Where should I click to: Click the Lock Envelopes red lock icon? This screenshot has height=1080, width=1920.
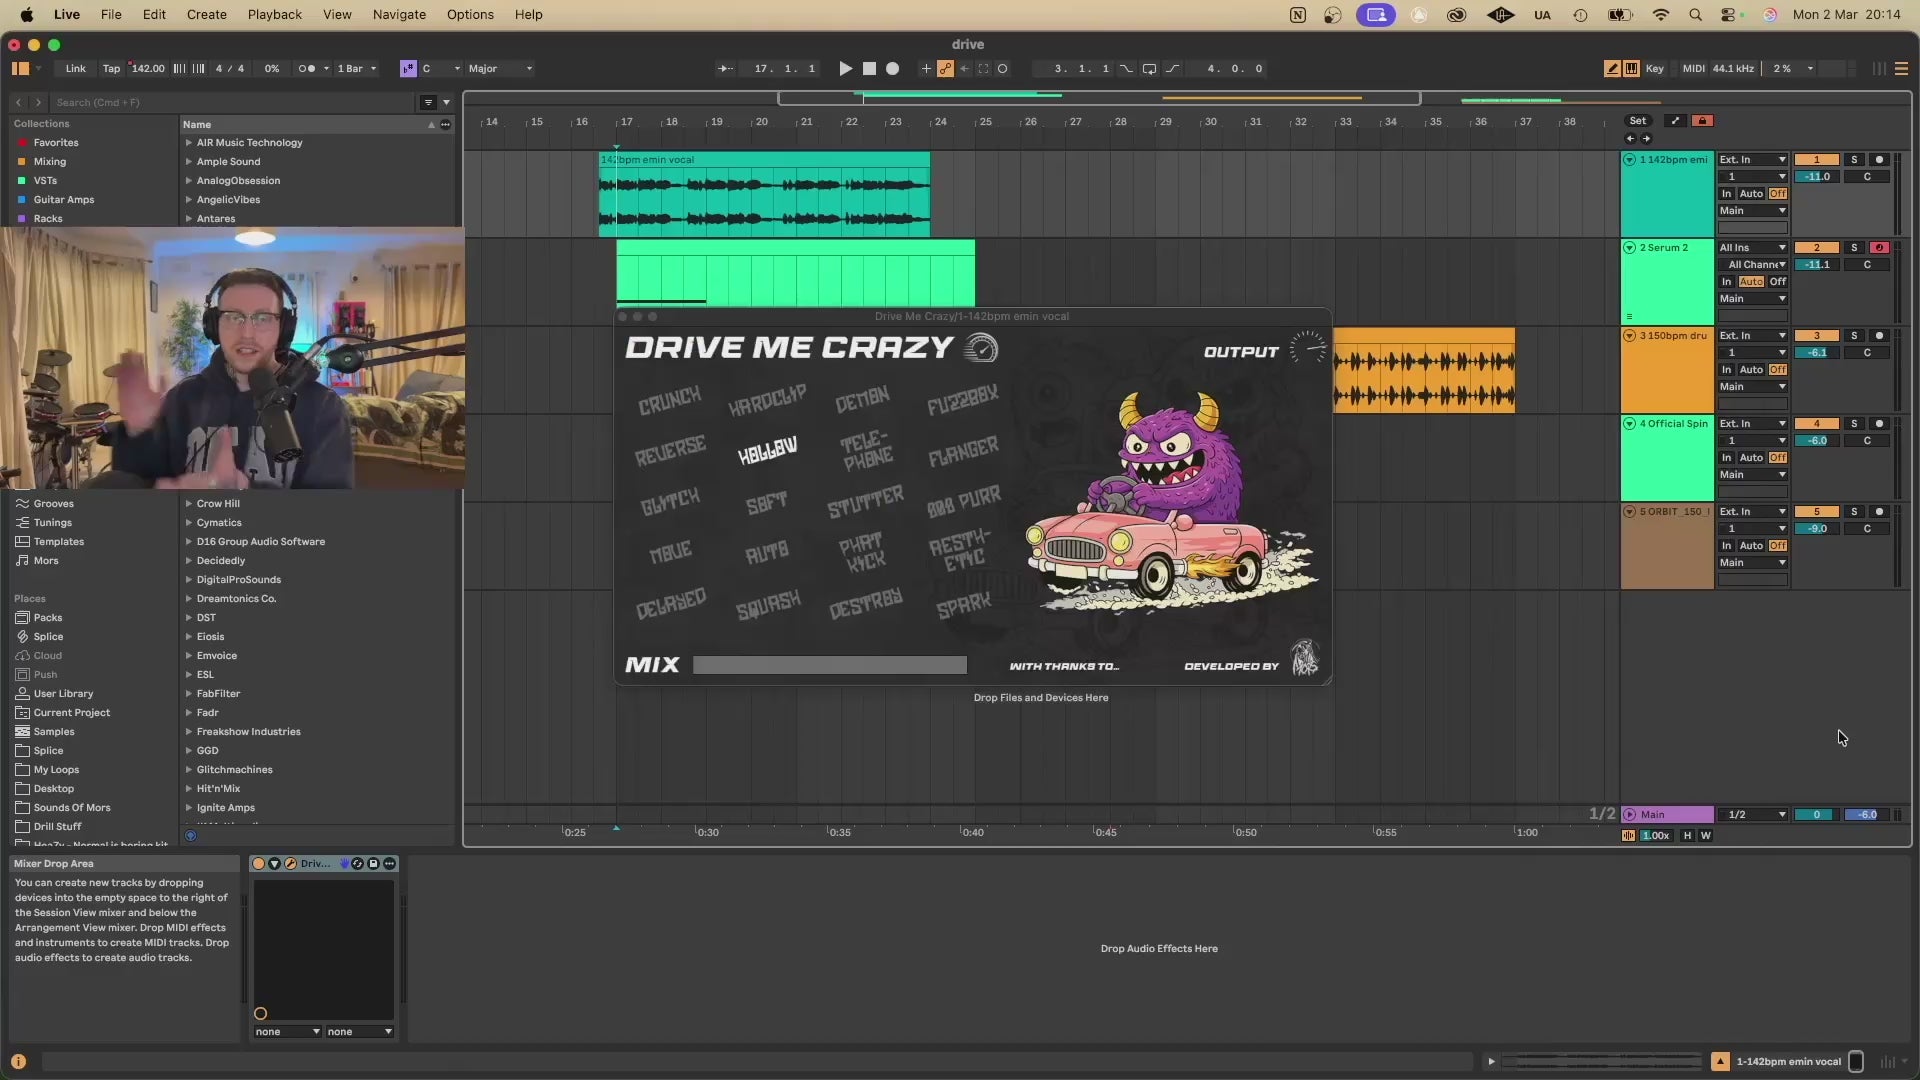click(x=1702, y=121)
